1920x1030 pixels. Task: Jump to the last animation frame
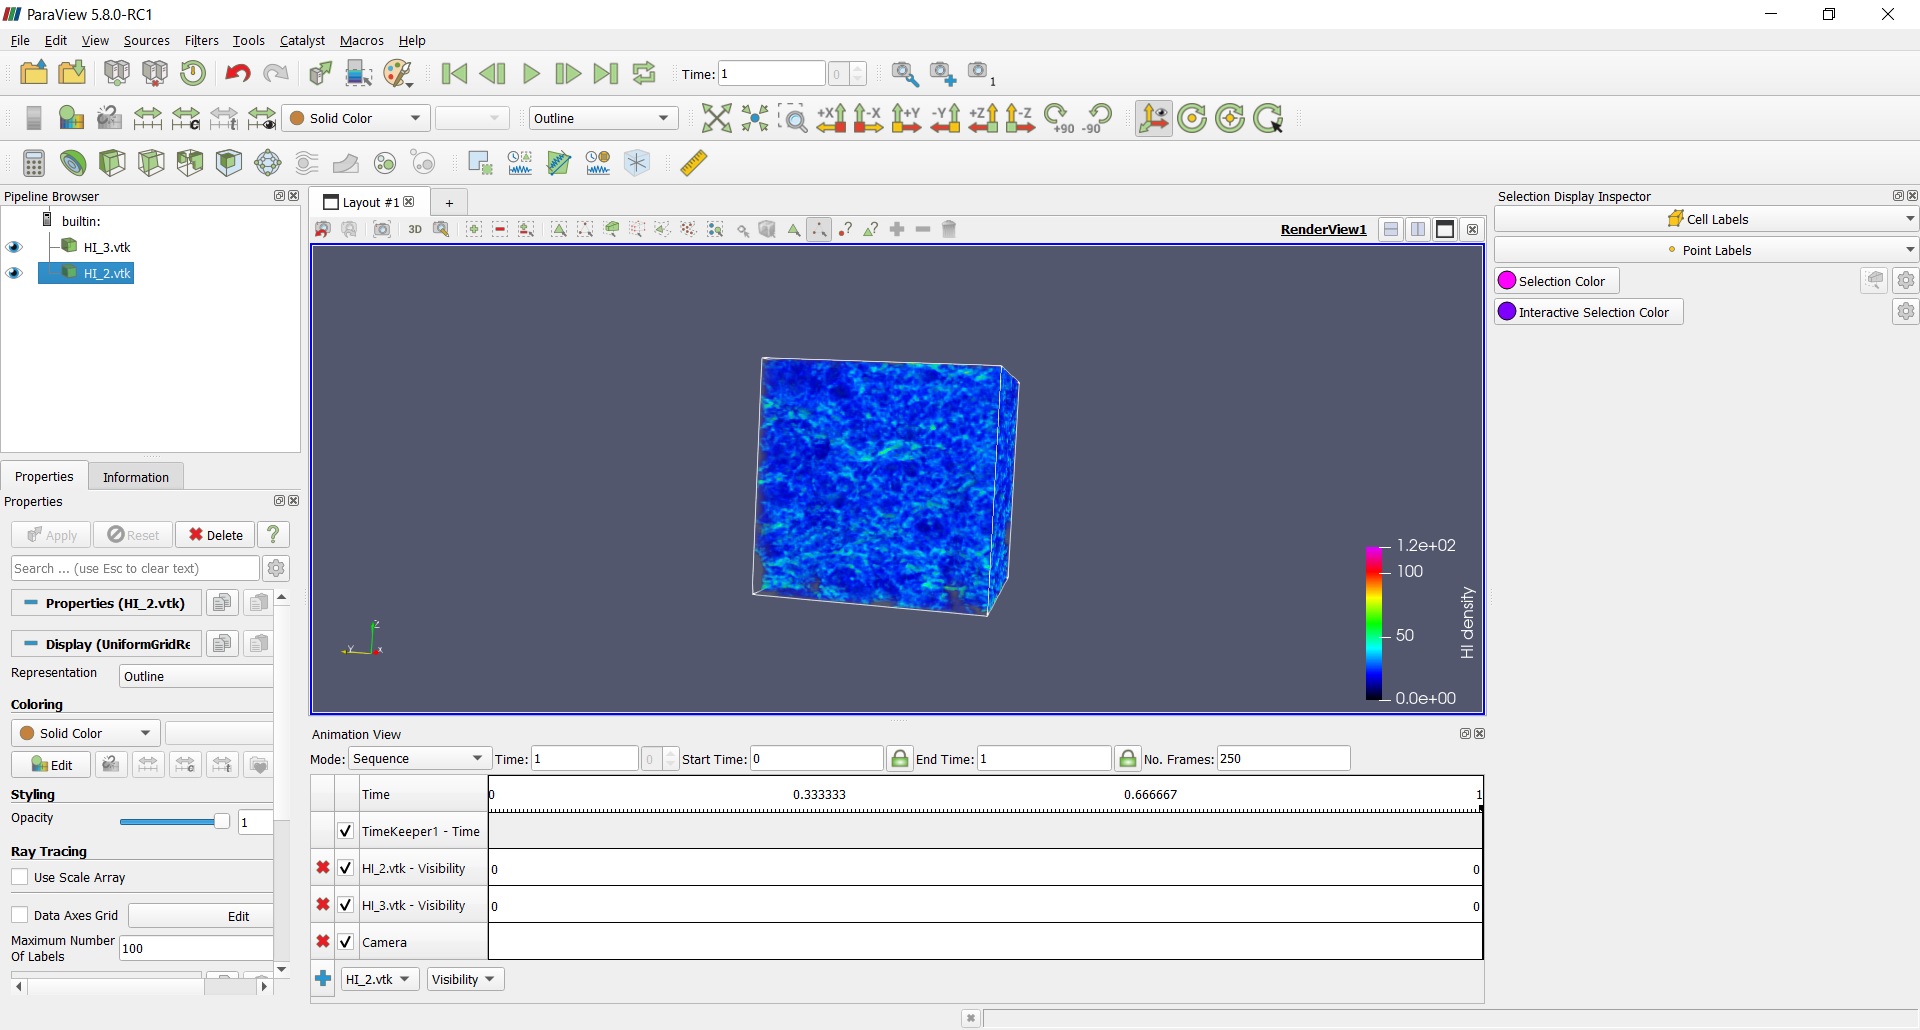coord(605,73)
